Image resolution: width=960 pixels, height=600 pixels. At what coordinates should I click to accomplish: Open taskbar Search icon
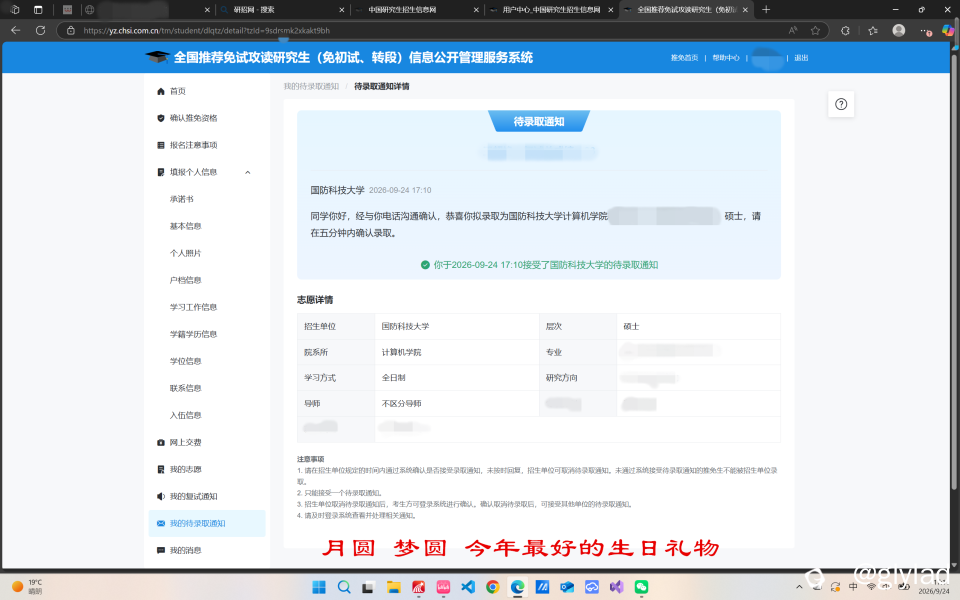(x=344, y=587)
